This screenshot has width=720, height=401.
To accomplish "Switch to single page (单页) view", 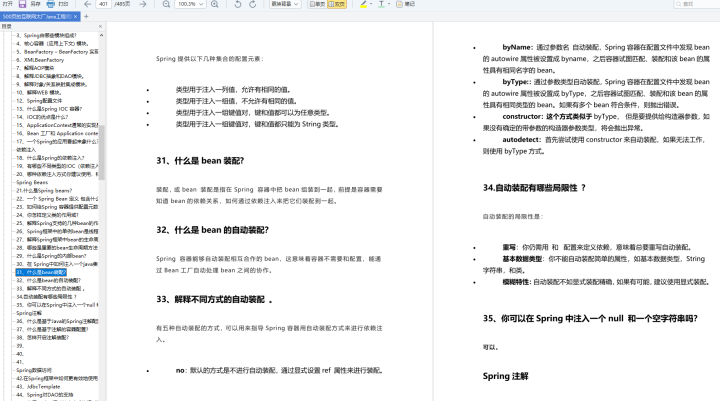I will click(317, 4).
